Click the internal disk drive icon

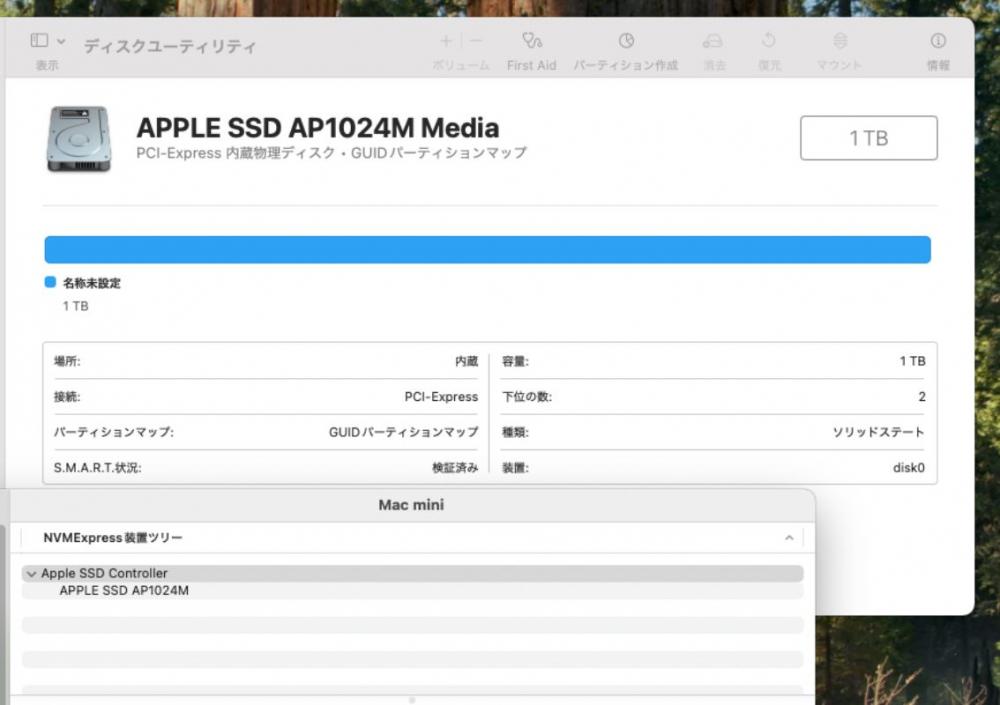click(x=79, y=138)
